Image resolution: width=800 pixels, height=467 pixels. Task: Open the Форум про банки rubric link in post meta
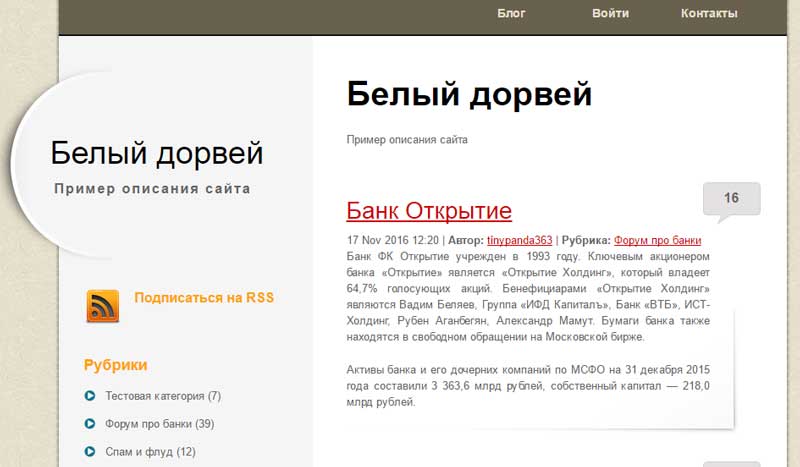pyautogui.click(x=657, y=240)
